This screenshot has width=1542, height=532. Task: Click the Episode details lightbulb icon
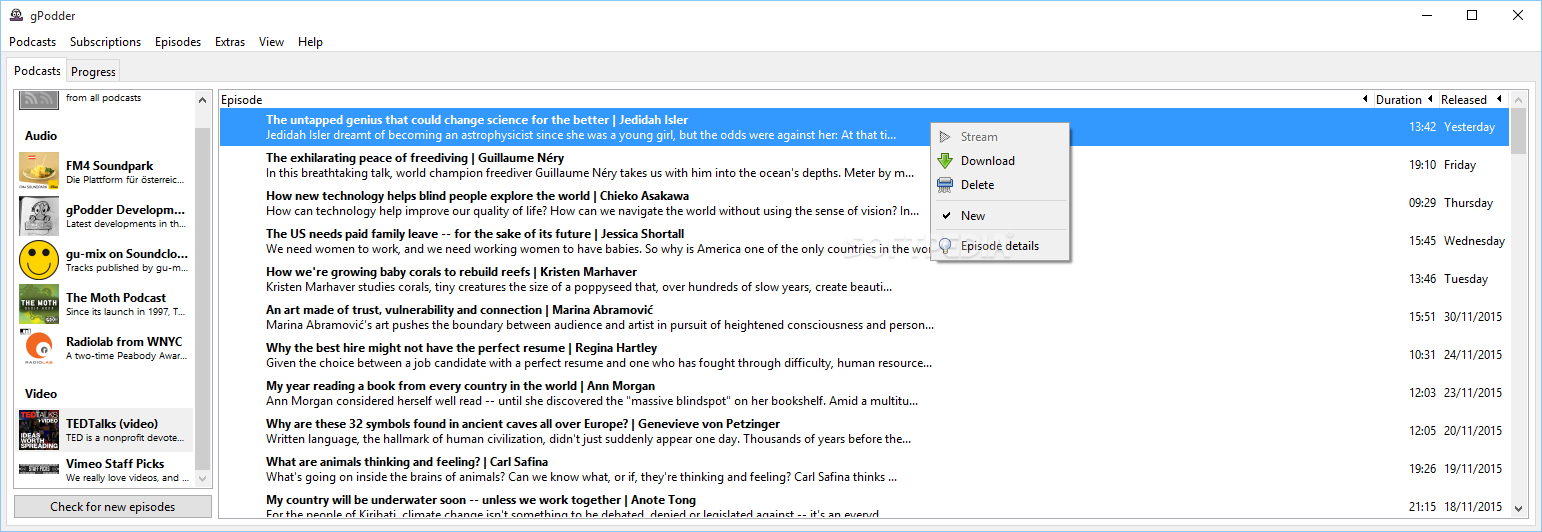pyautogui.click(x=945, y=246)
